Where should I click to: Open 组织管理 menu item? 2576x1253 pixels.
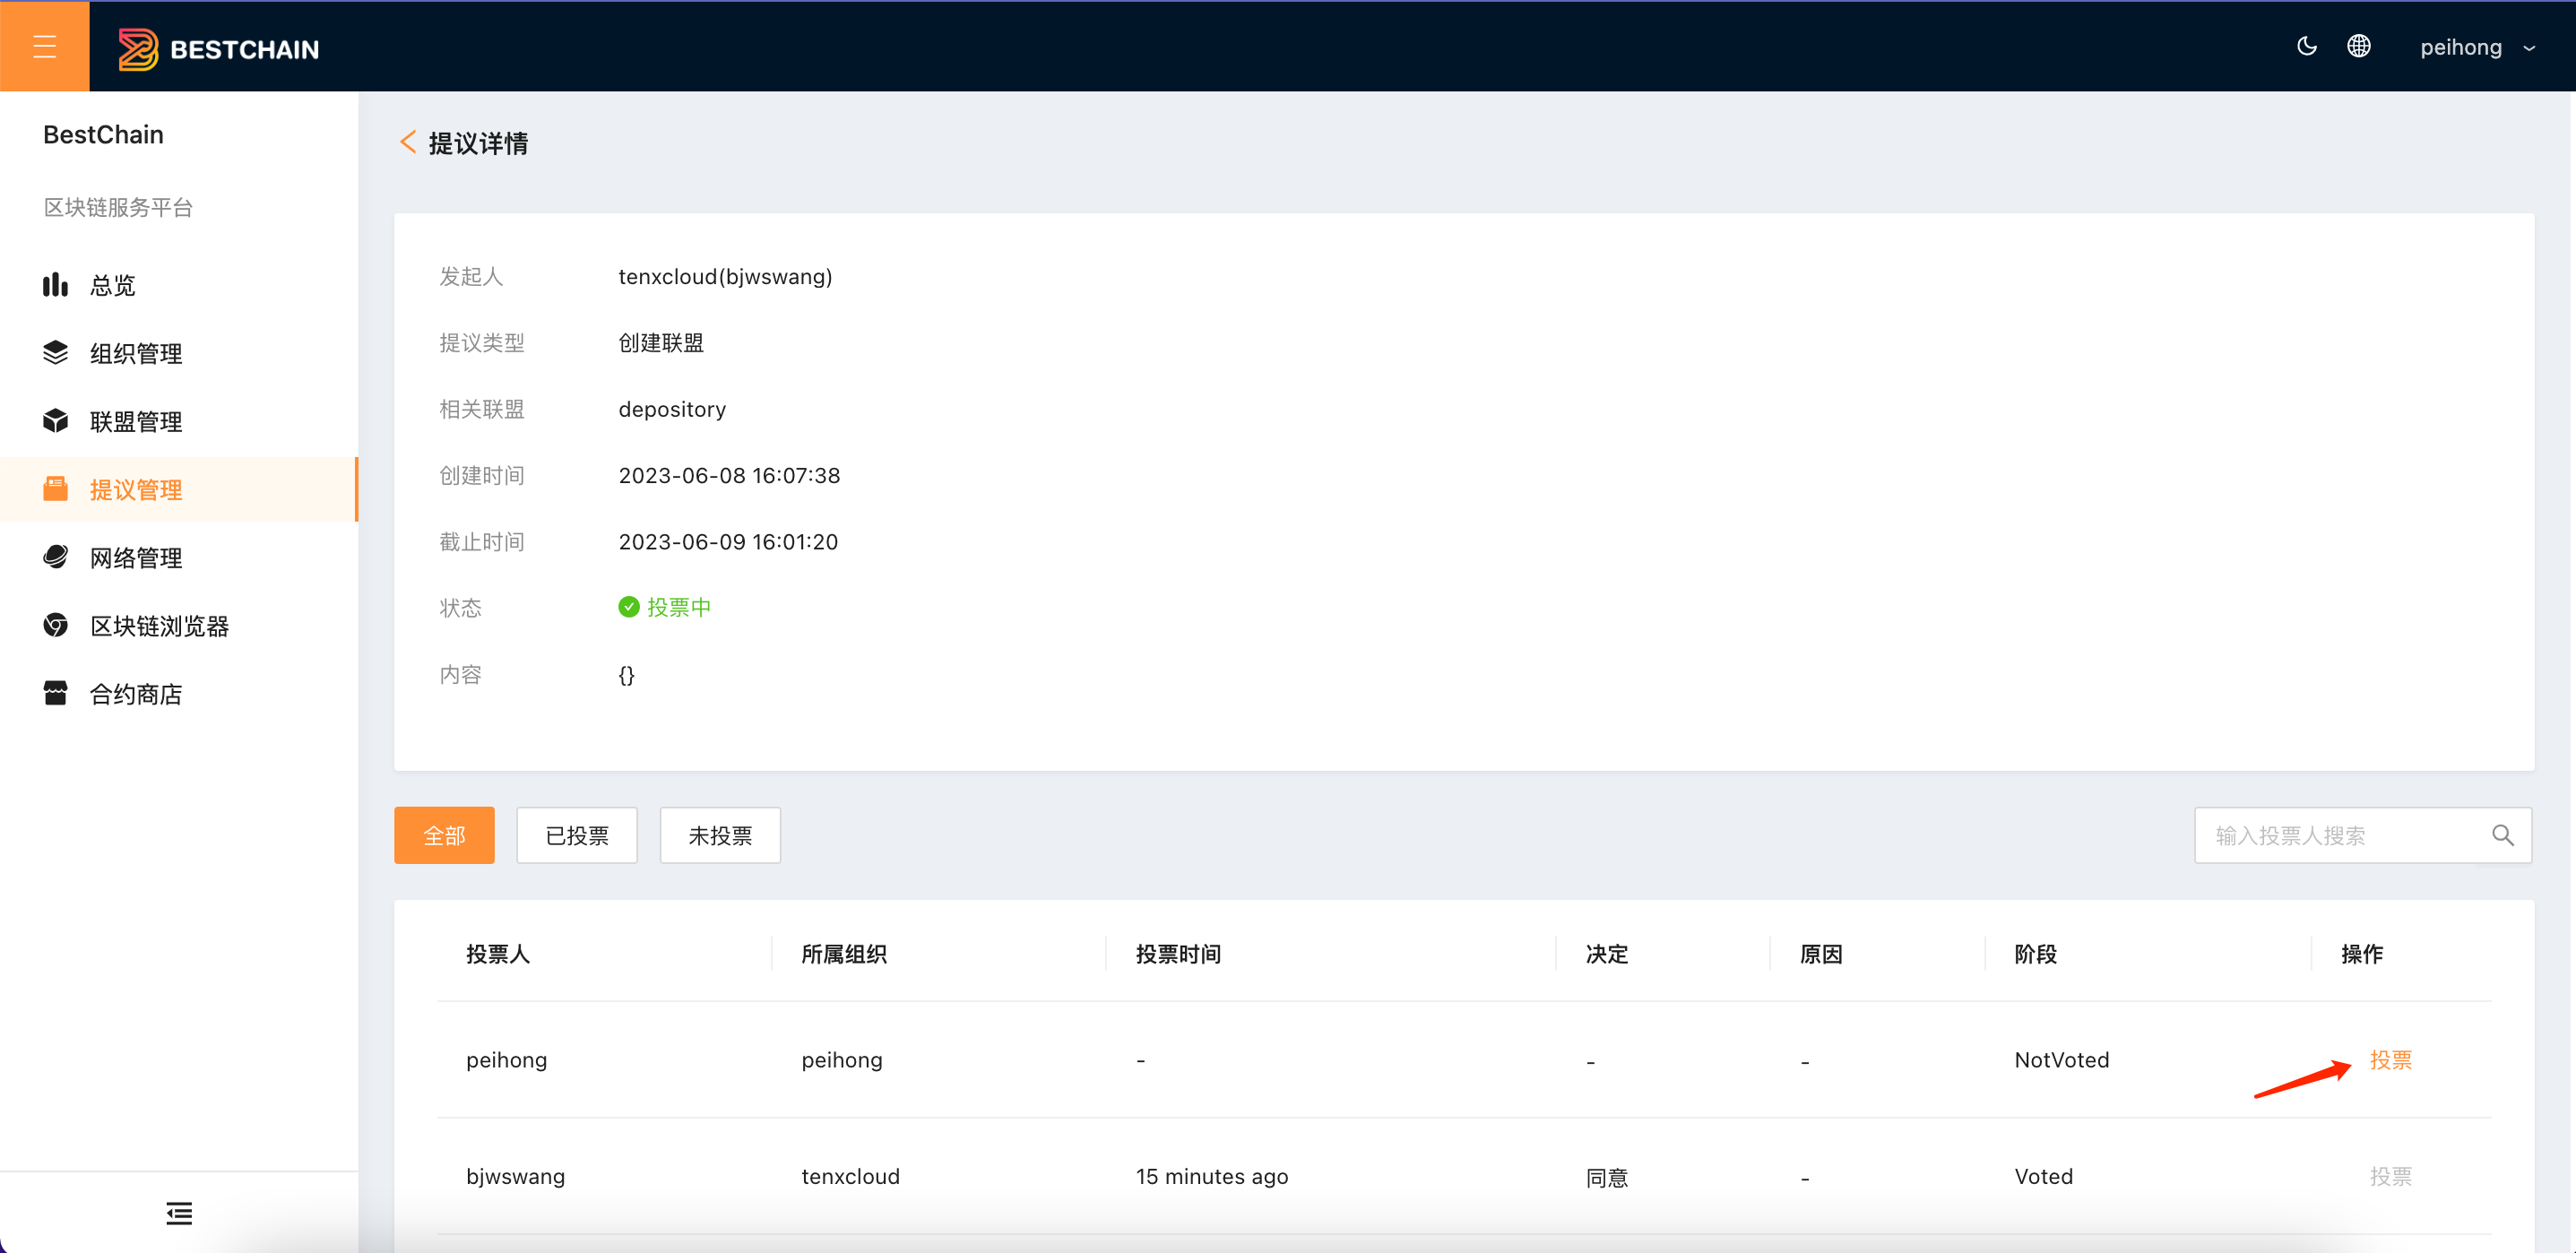click(179, 353)
